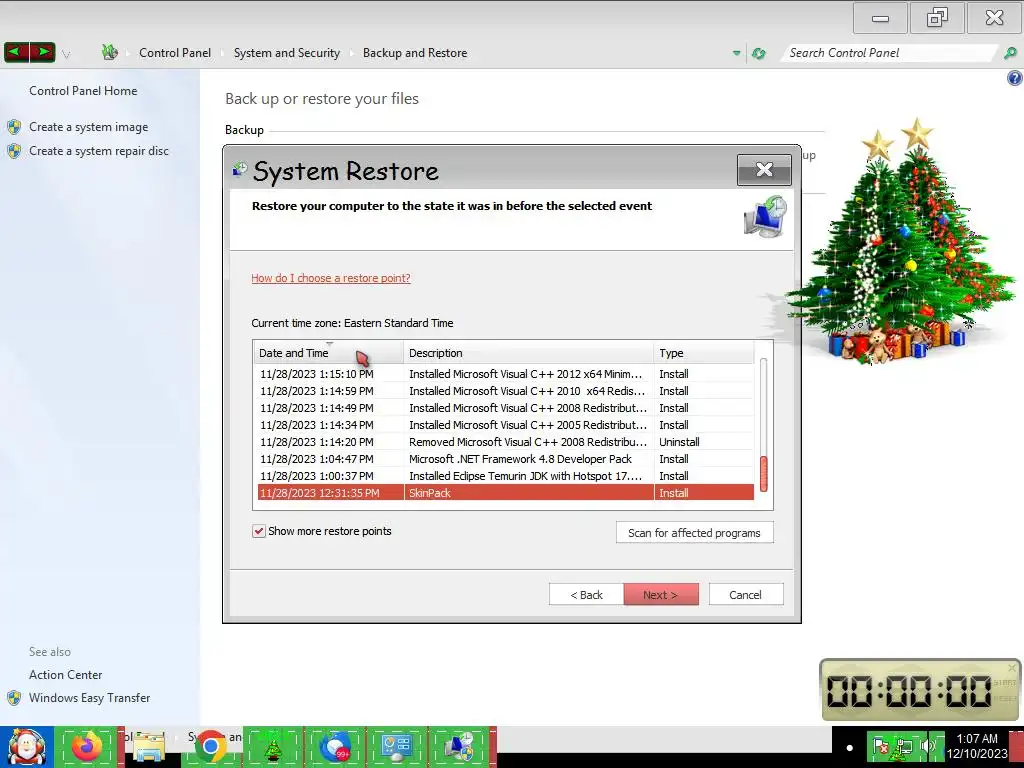
Task: Select the 1:14:49 PM Visual C++ 2008 install row
Action: (504, 408)
